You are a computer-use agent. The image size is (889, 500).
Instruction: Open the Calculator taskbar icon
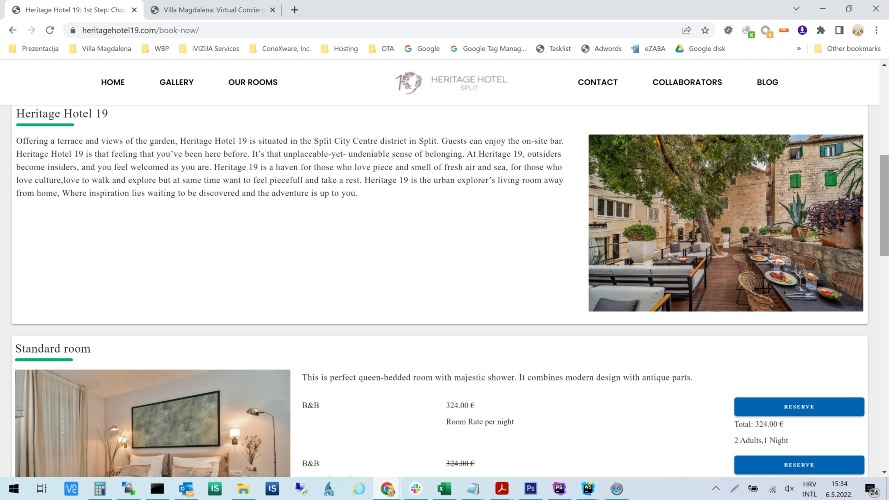100,489
